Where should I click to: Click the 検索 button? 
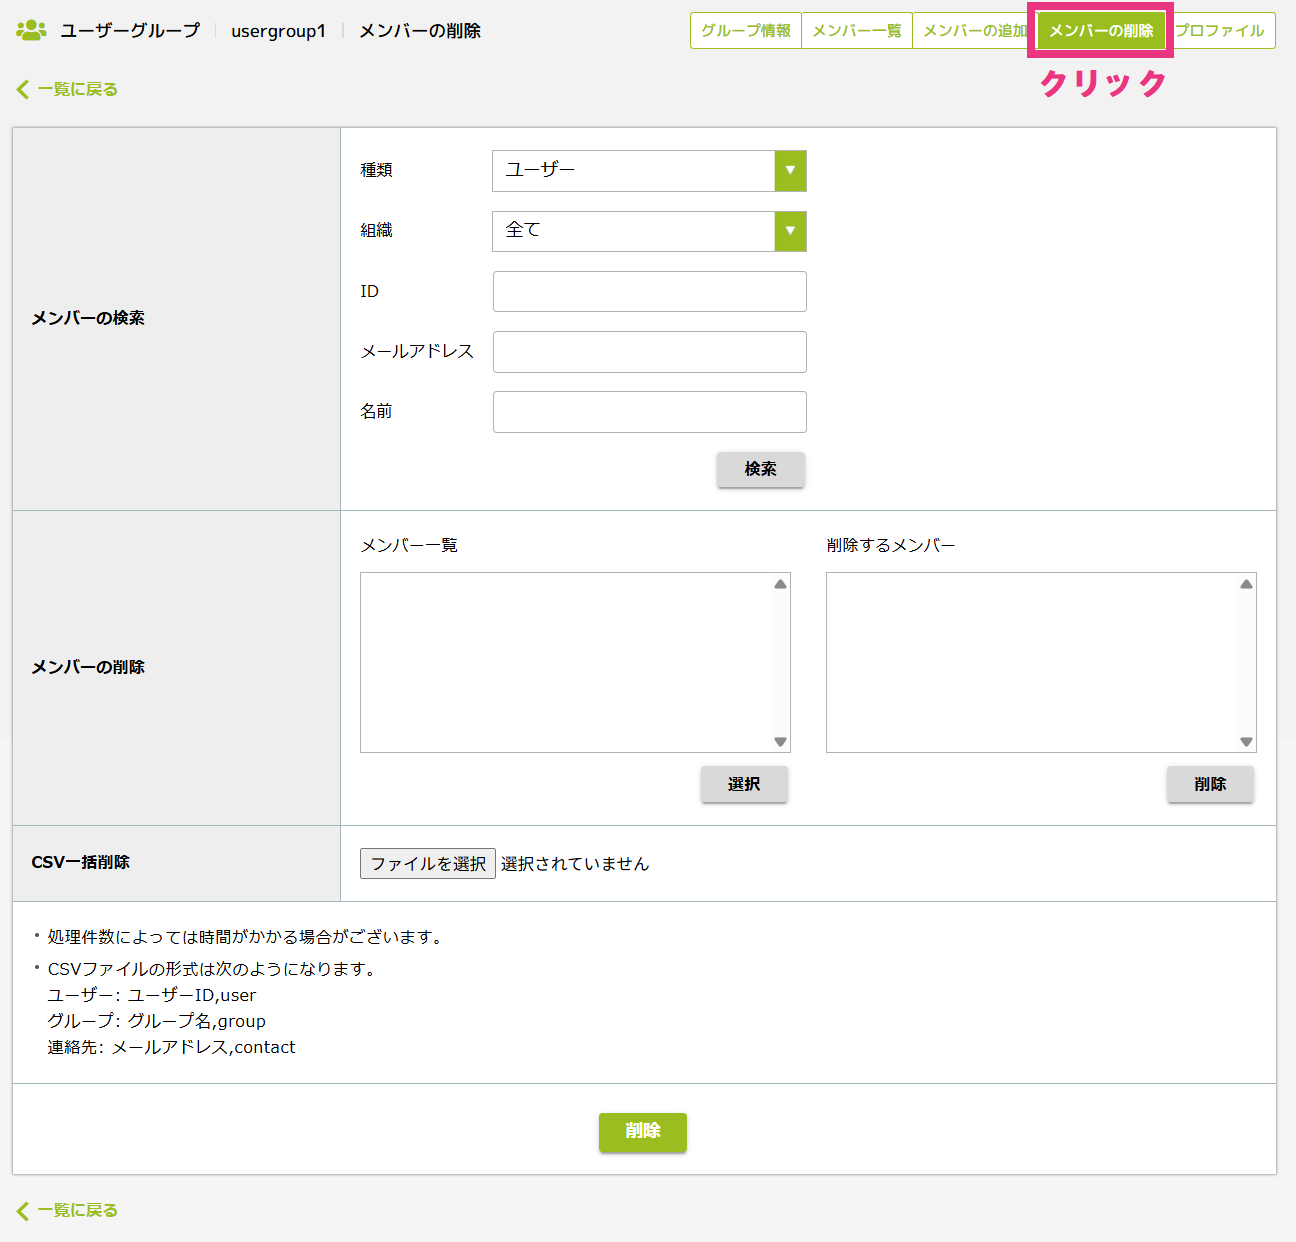761,469
